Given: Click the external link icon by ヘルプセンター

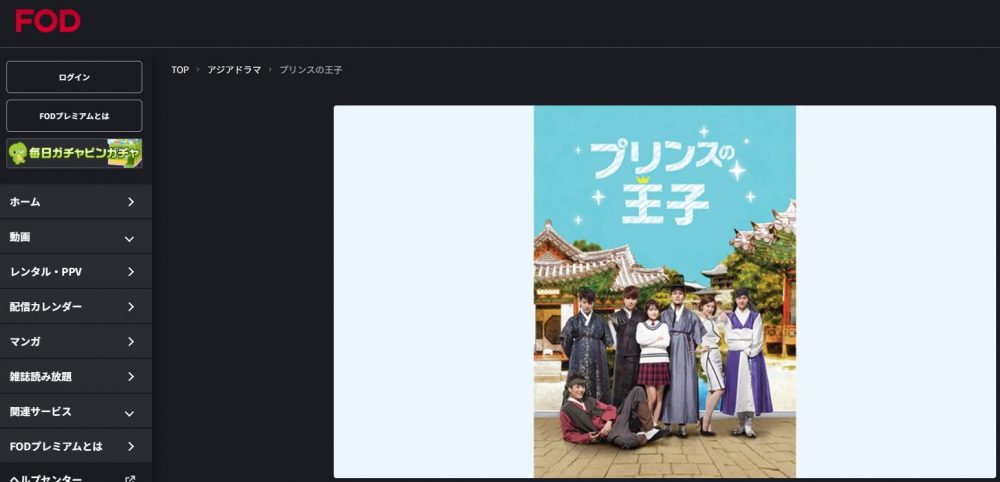Looking at the screenshot, I should click(x=130, y=478).
